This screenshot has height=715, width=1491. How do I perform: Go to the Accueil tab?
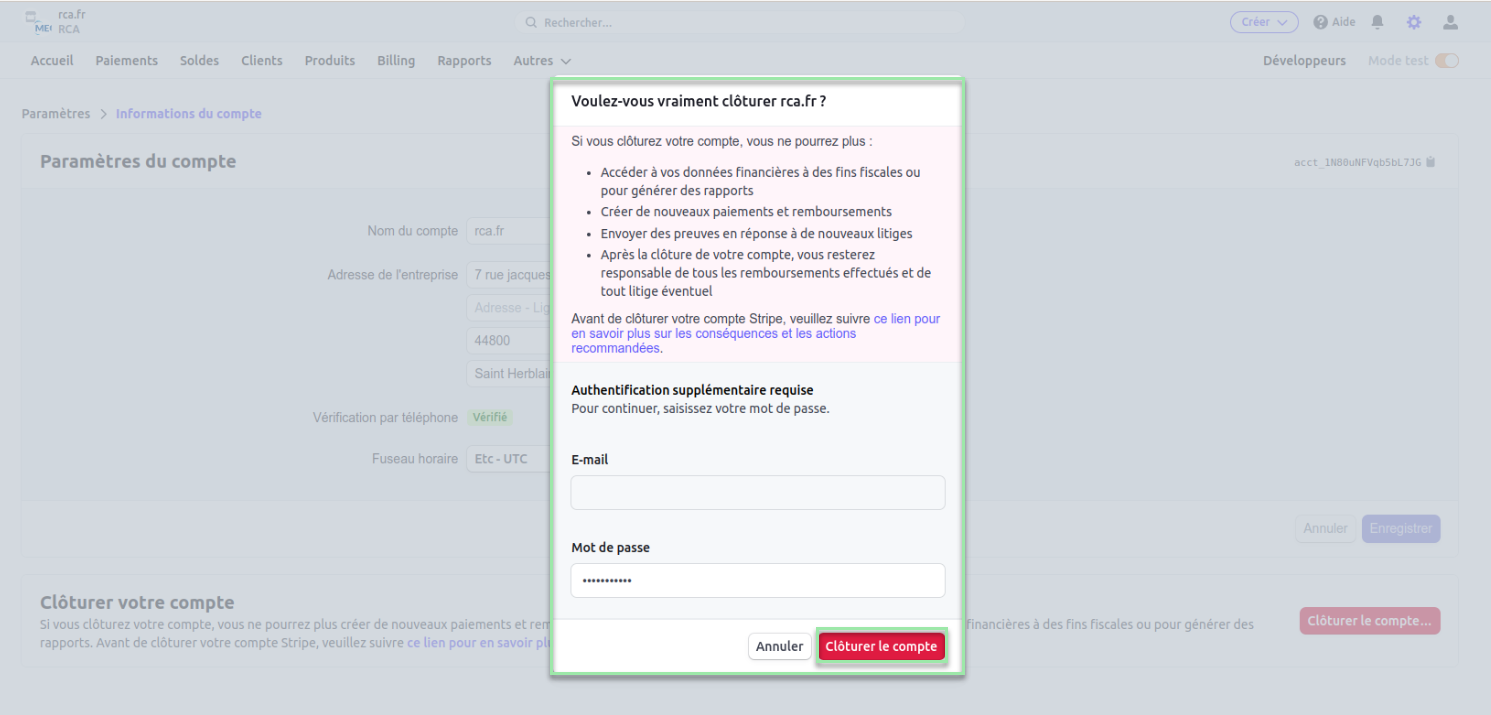(x=52, y=61)
